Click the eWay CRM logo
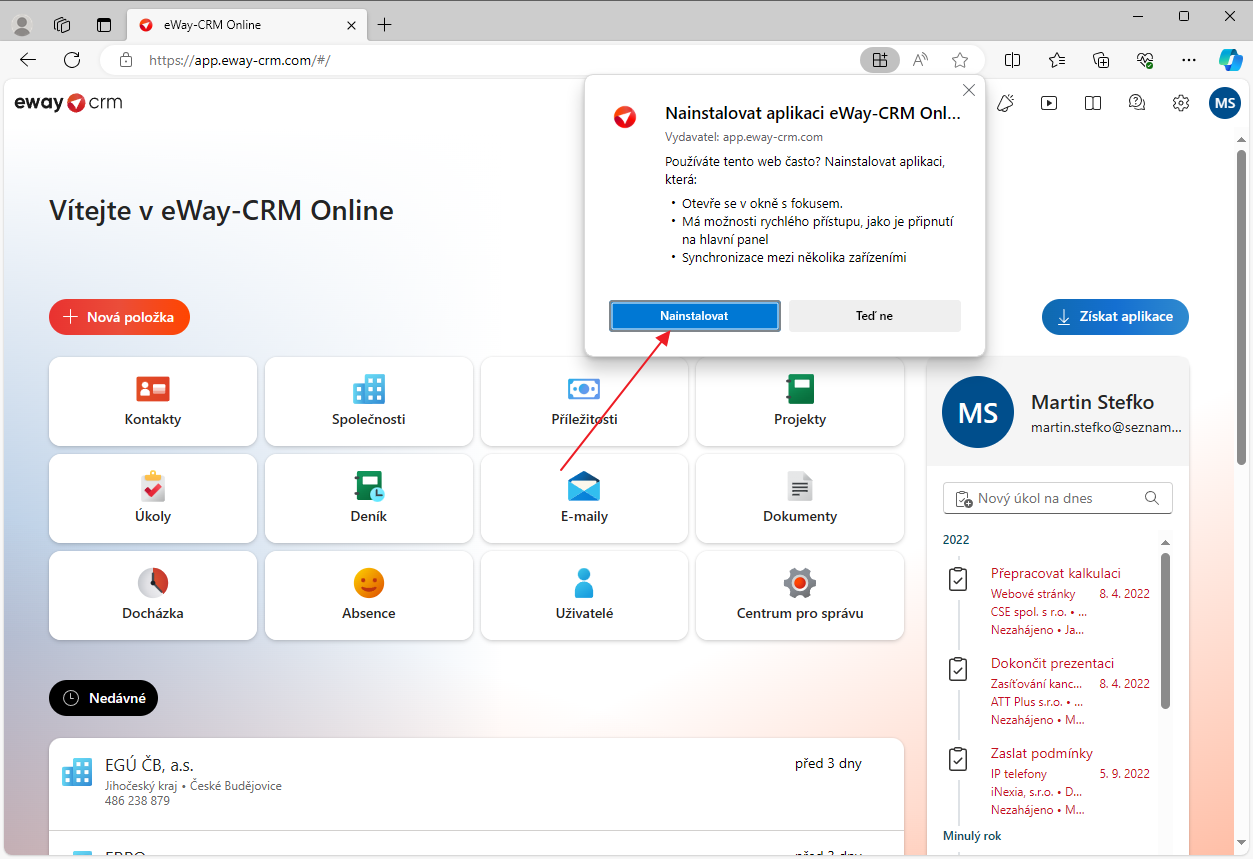The height and width of the screenshot is (859, 1253). 69,102
